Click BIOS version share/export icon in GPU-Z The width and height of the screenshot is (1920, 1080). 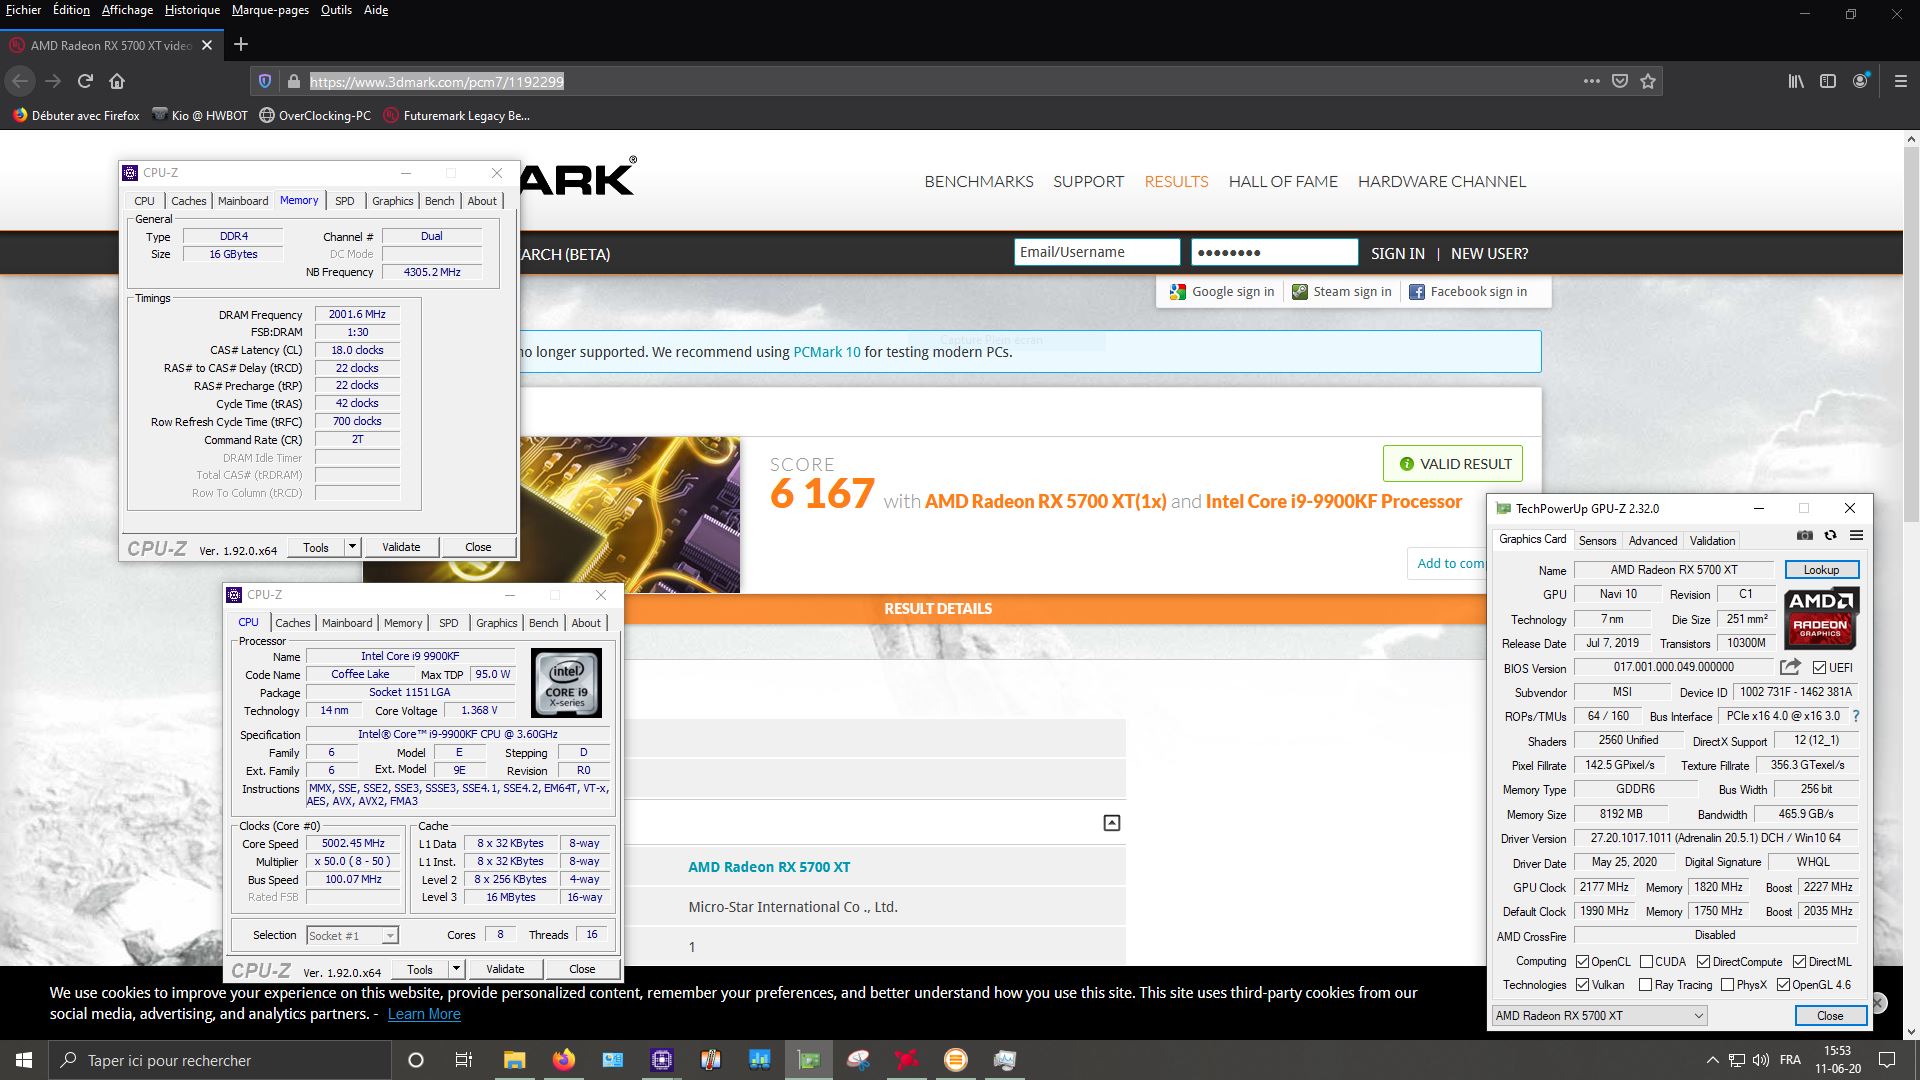pyautogui.click(x=1790, y=667)
